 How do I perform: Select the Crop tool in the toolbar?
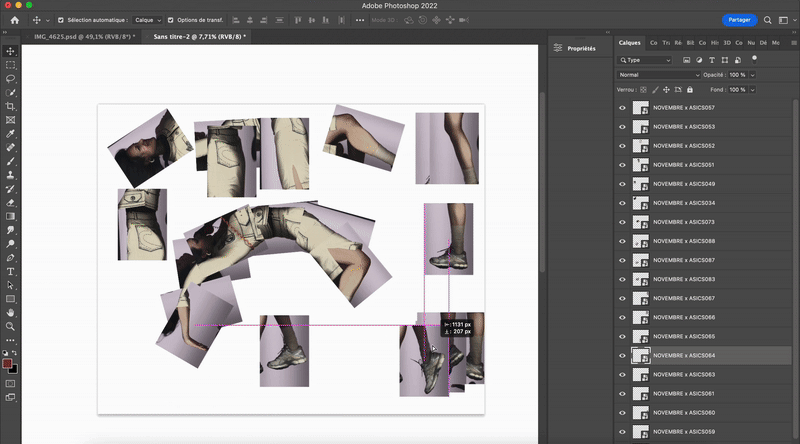point(11,106)
